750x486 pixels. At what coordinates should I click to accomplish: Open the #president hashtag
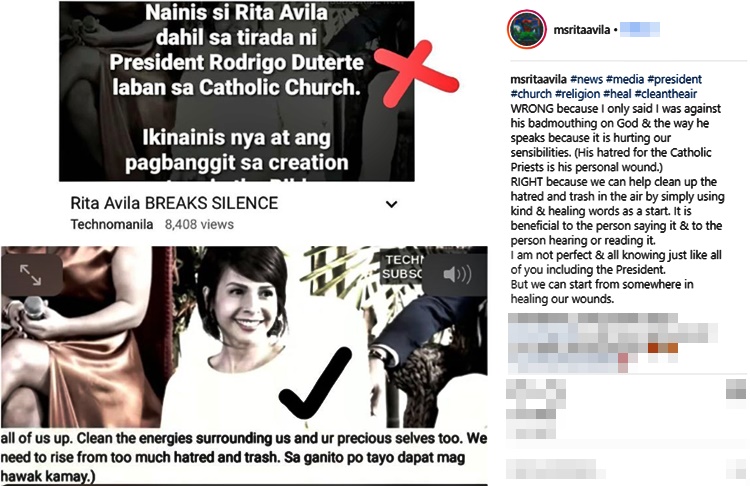click(x=674, y=79)
